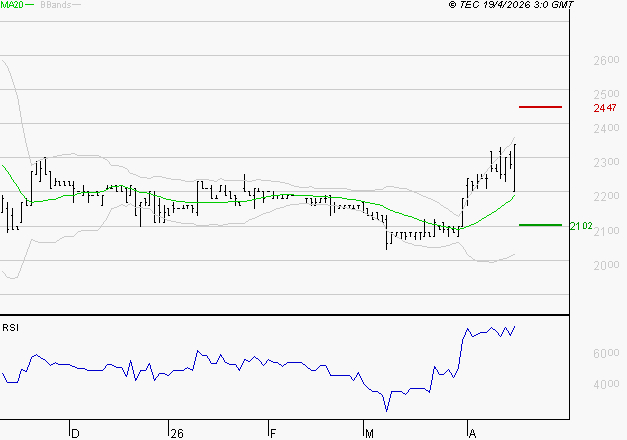Click the 2000 price axis label

[606, 266]
